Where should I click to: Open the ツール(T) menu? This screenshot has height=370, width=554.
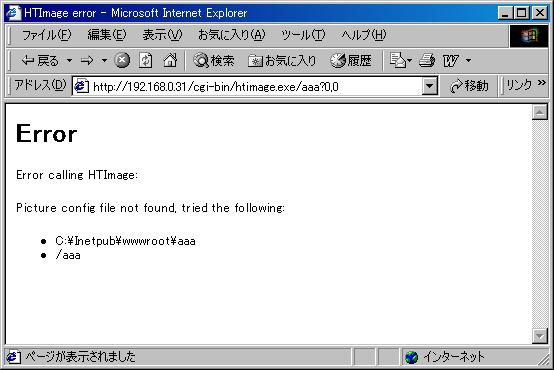[x=303, y=35]
